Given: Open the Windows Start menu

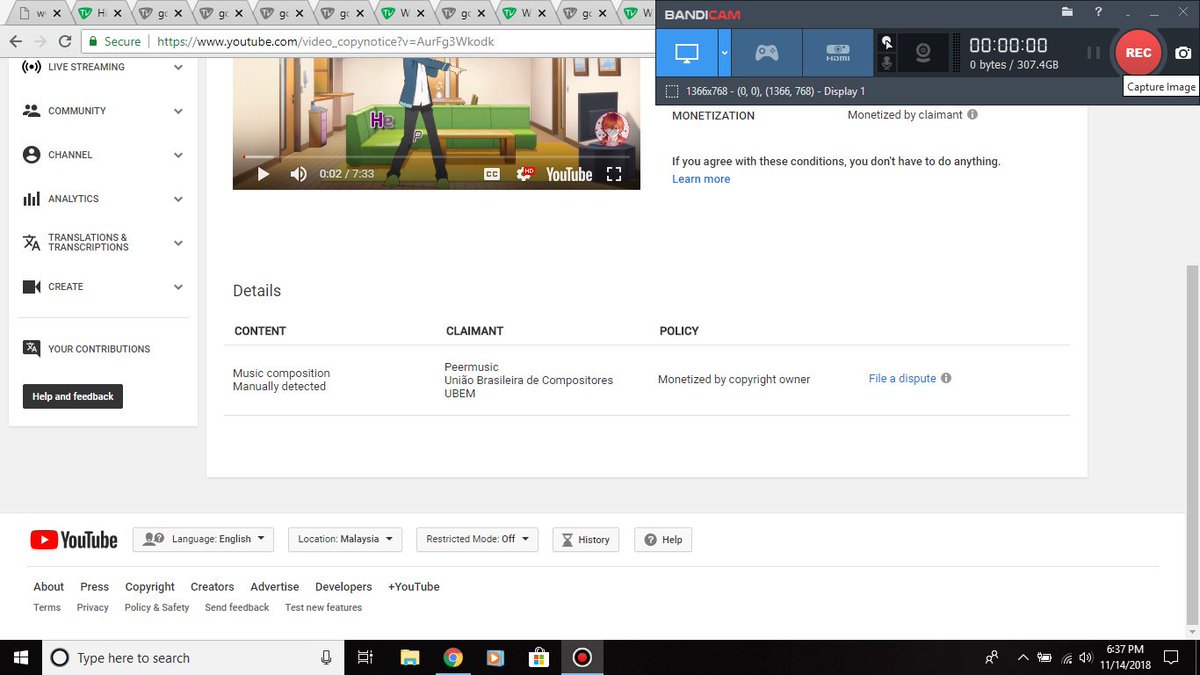Looking at the screenshot, I should (x=20, y=657).
